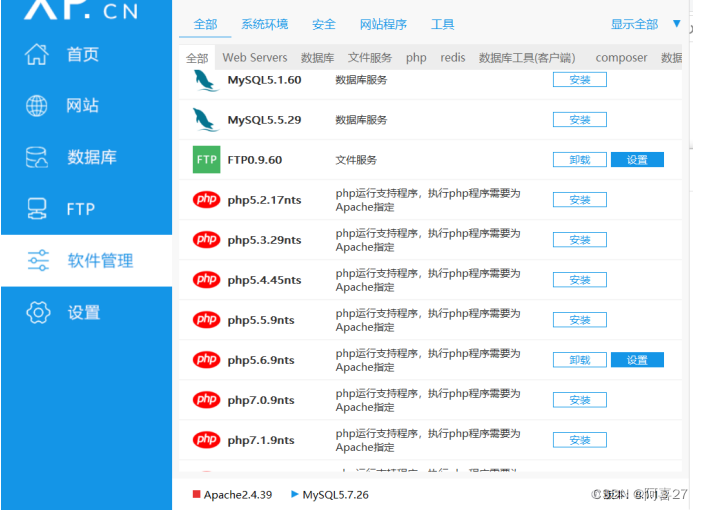Install MySQL5.5.29 with 安装 button
Viewport: 703px width, 510px height.
(x=580, y=120)
